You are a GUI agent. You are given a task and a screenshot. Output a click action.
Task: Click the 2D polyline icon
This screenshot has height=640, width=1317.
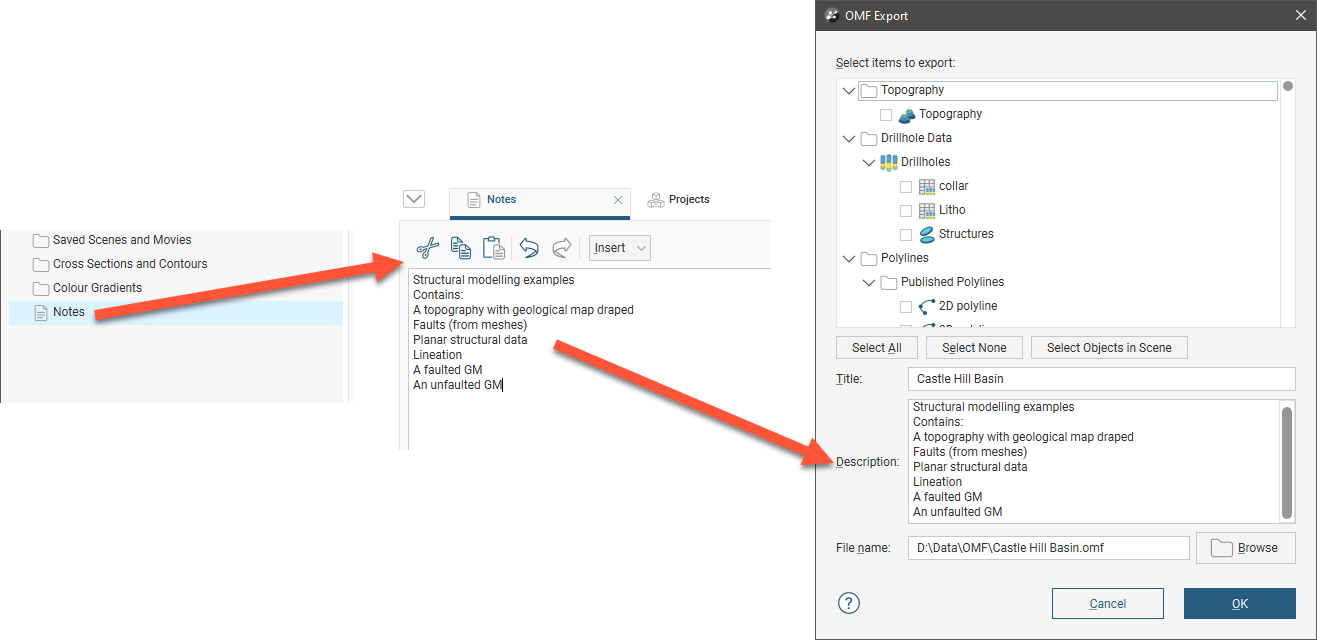point(927,307)
